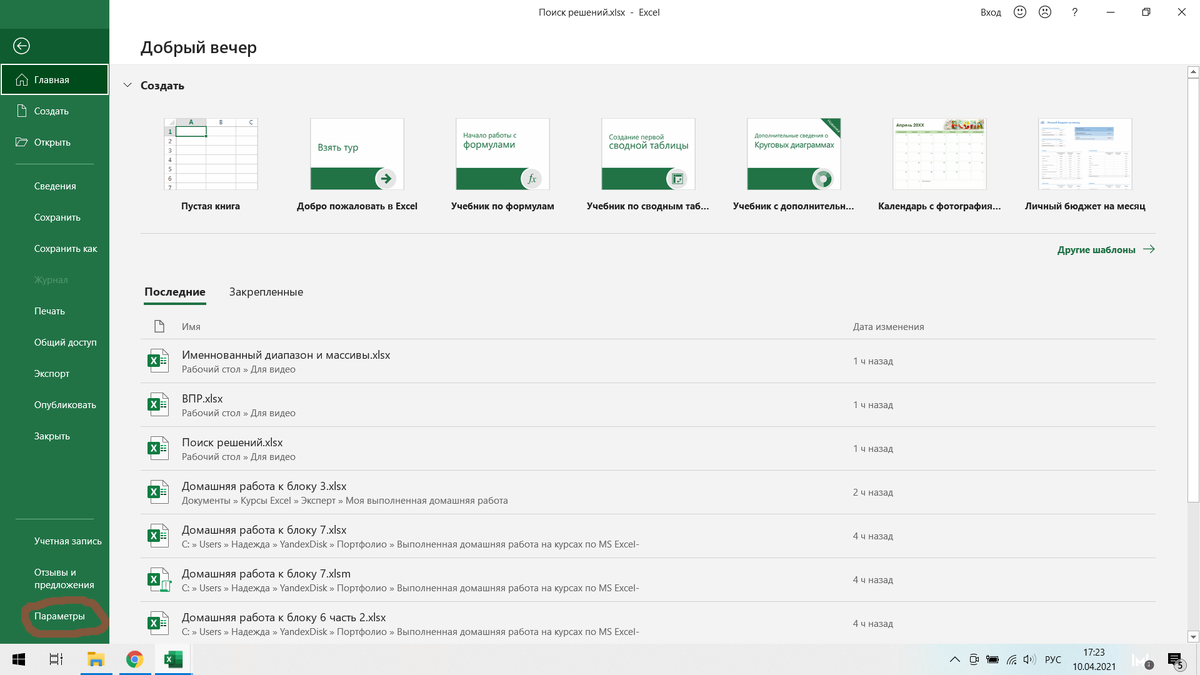
Task: Follow the Другие шаблоны link
Action: (x=1105, y=250)
